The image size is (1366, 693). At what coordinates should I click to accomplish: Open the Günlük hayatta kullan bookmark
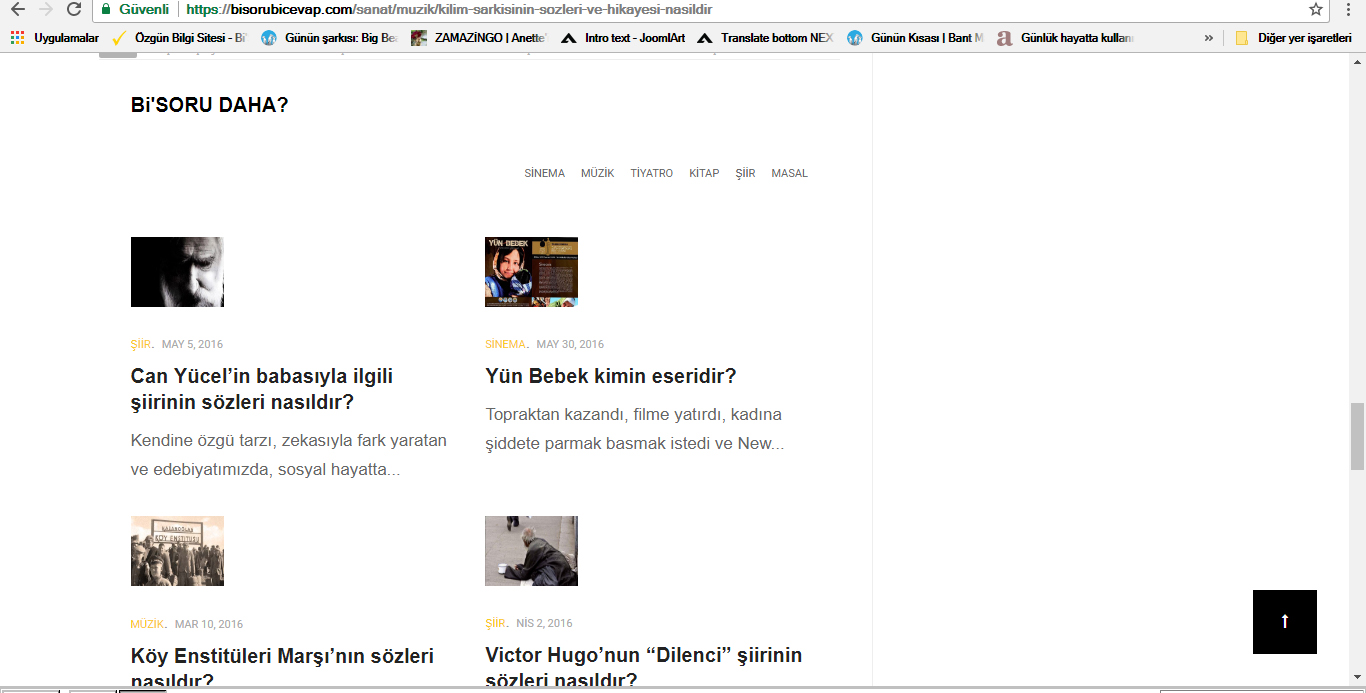click(1066, 38)
